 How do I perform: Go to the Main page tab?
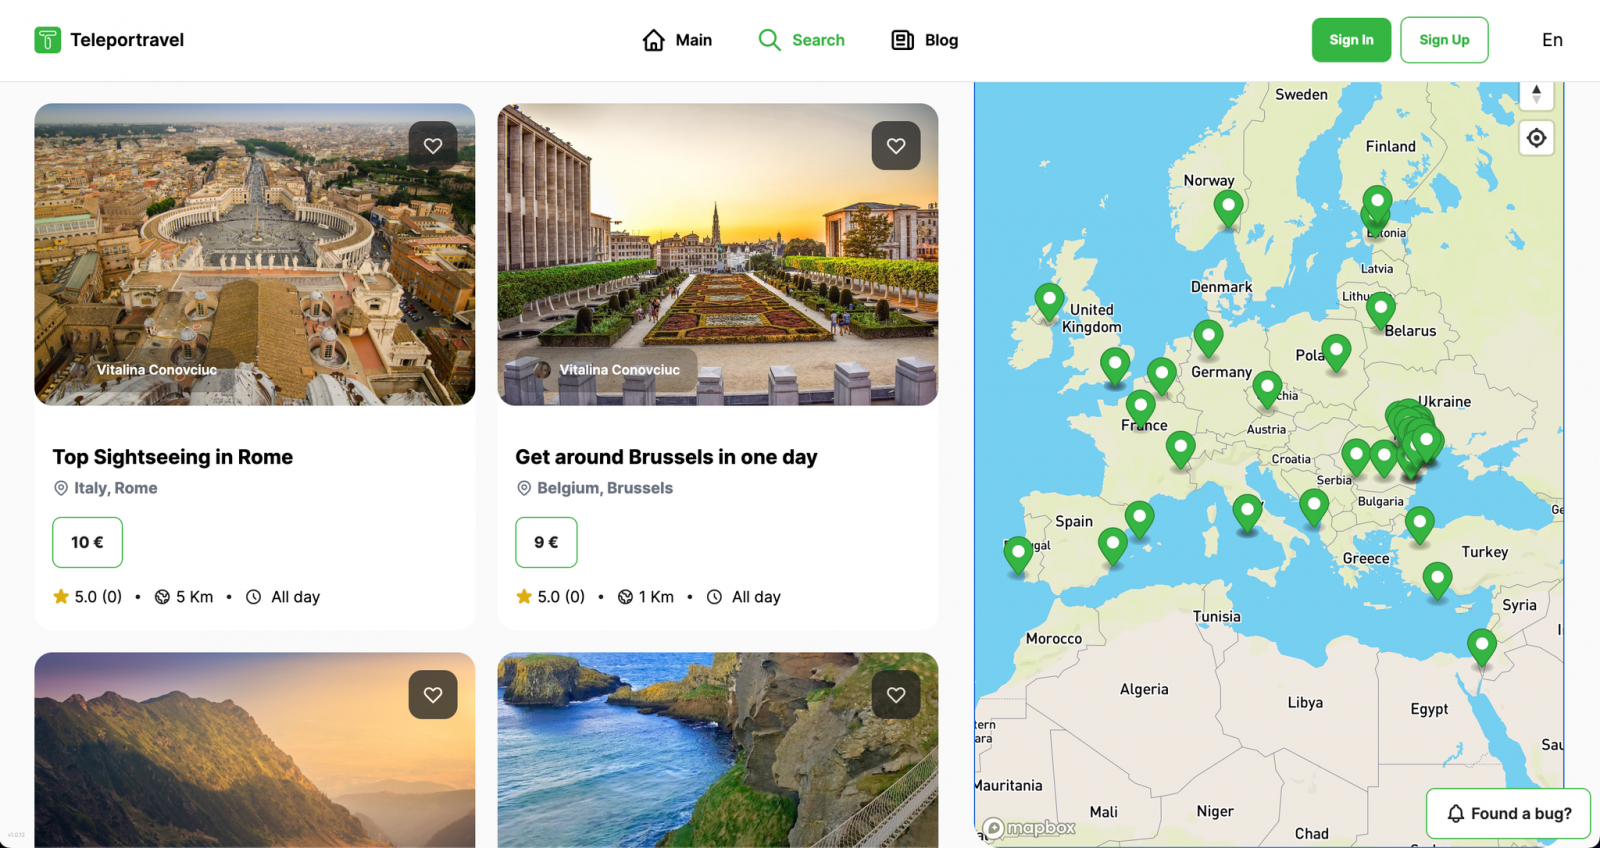click(x=677, y=40)
